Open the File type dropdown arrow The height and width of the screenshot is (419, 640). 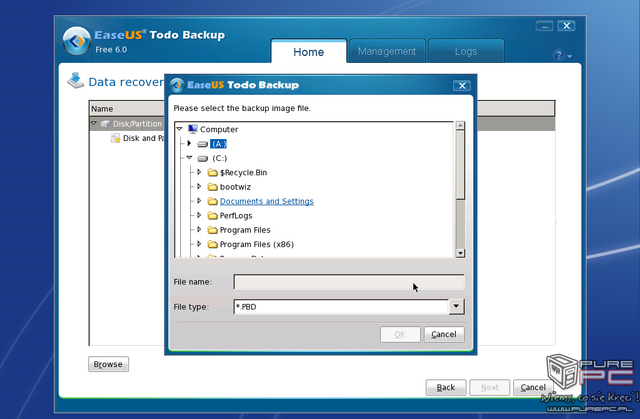pos(456,306)
